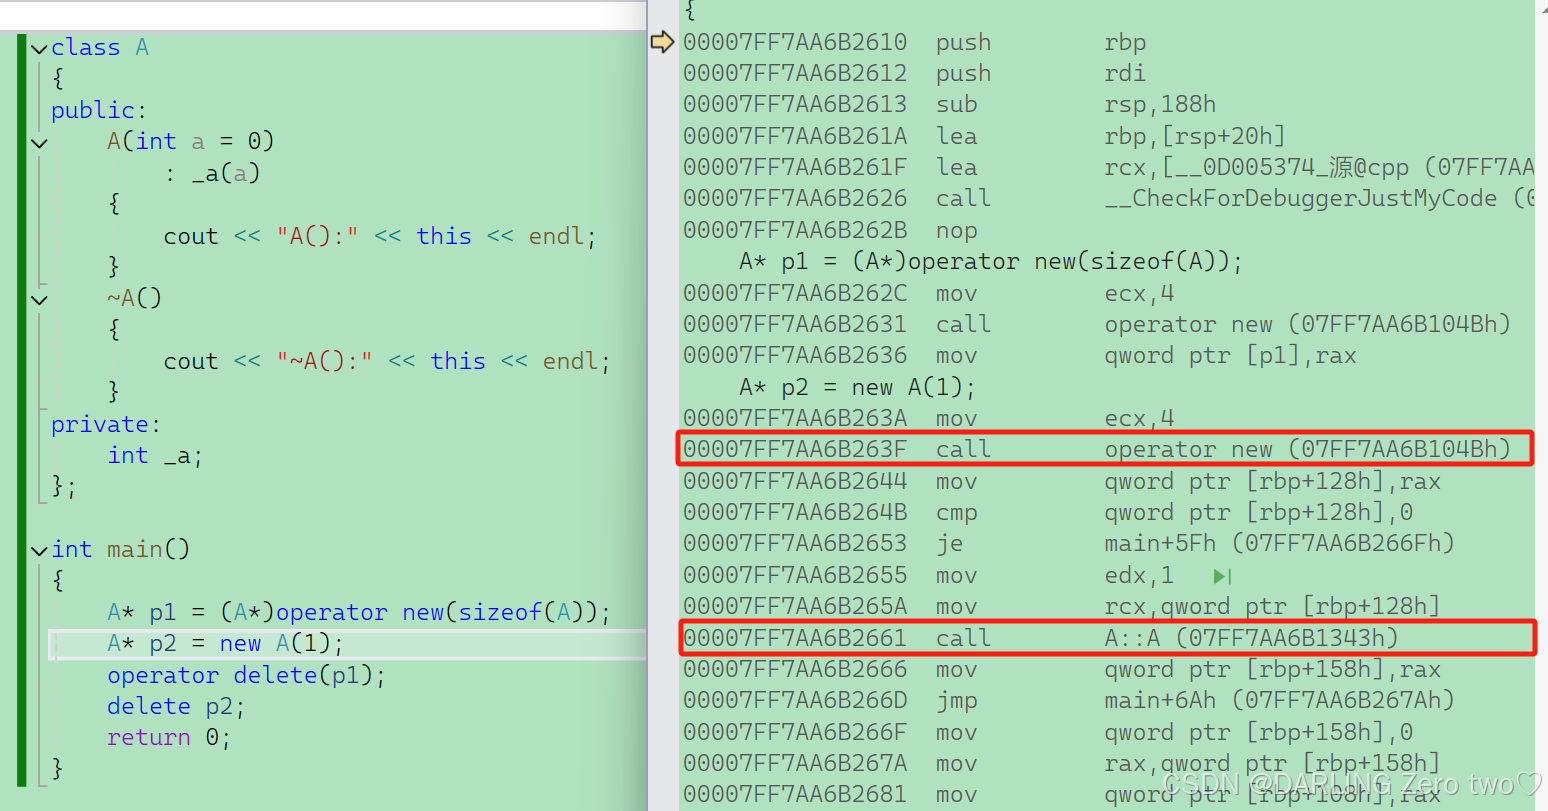Click the int _a member declaration
Image resolution: width=1548 pixels, height=811 pixels.
155,456
